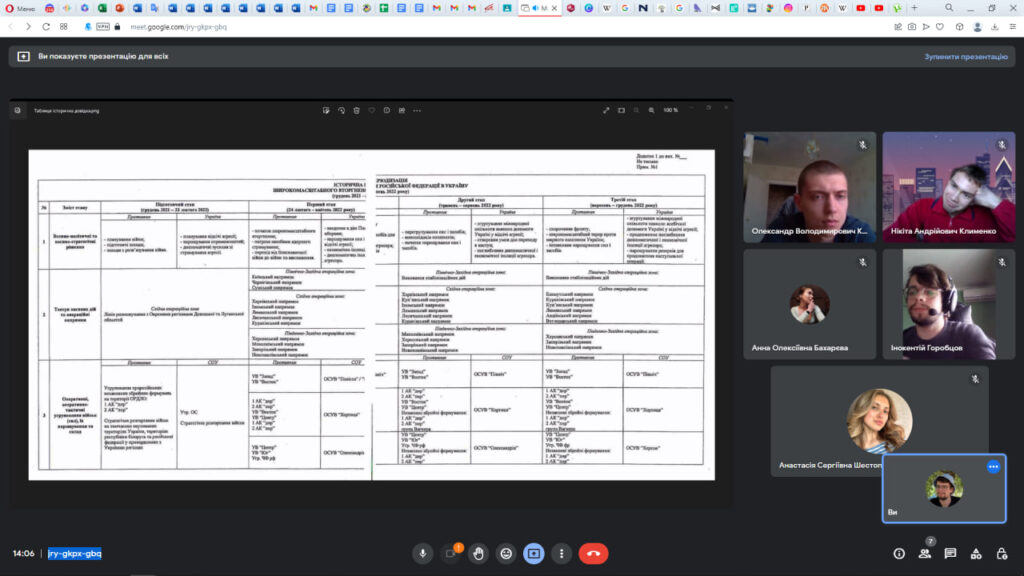Open the chat with everyone panel
This screenshot has width=1024, height=576.
(950, 553)
